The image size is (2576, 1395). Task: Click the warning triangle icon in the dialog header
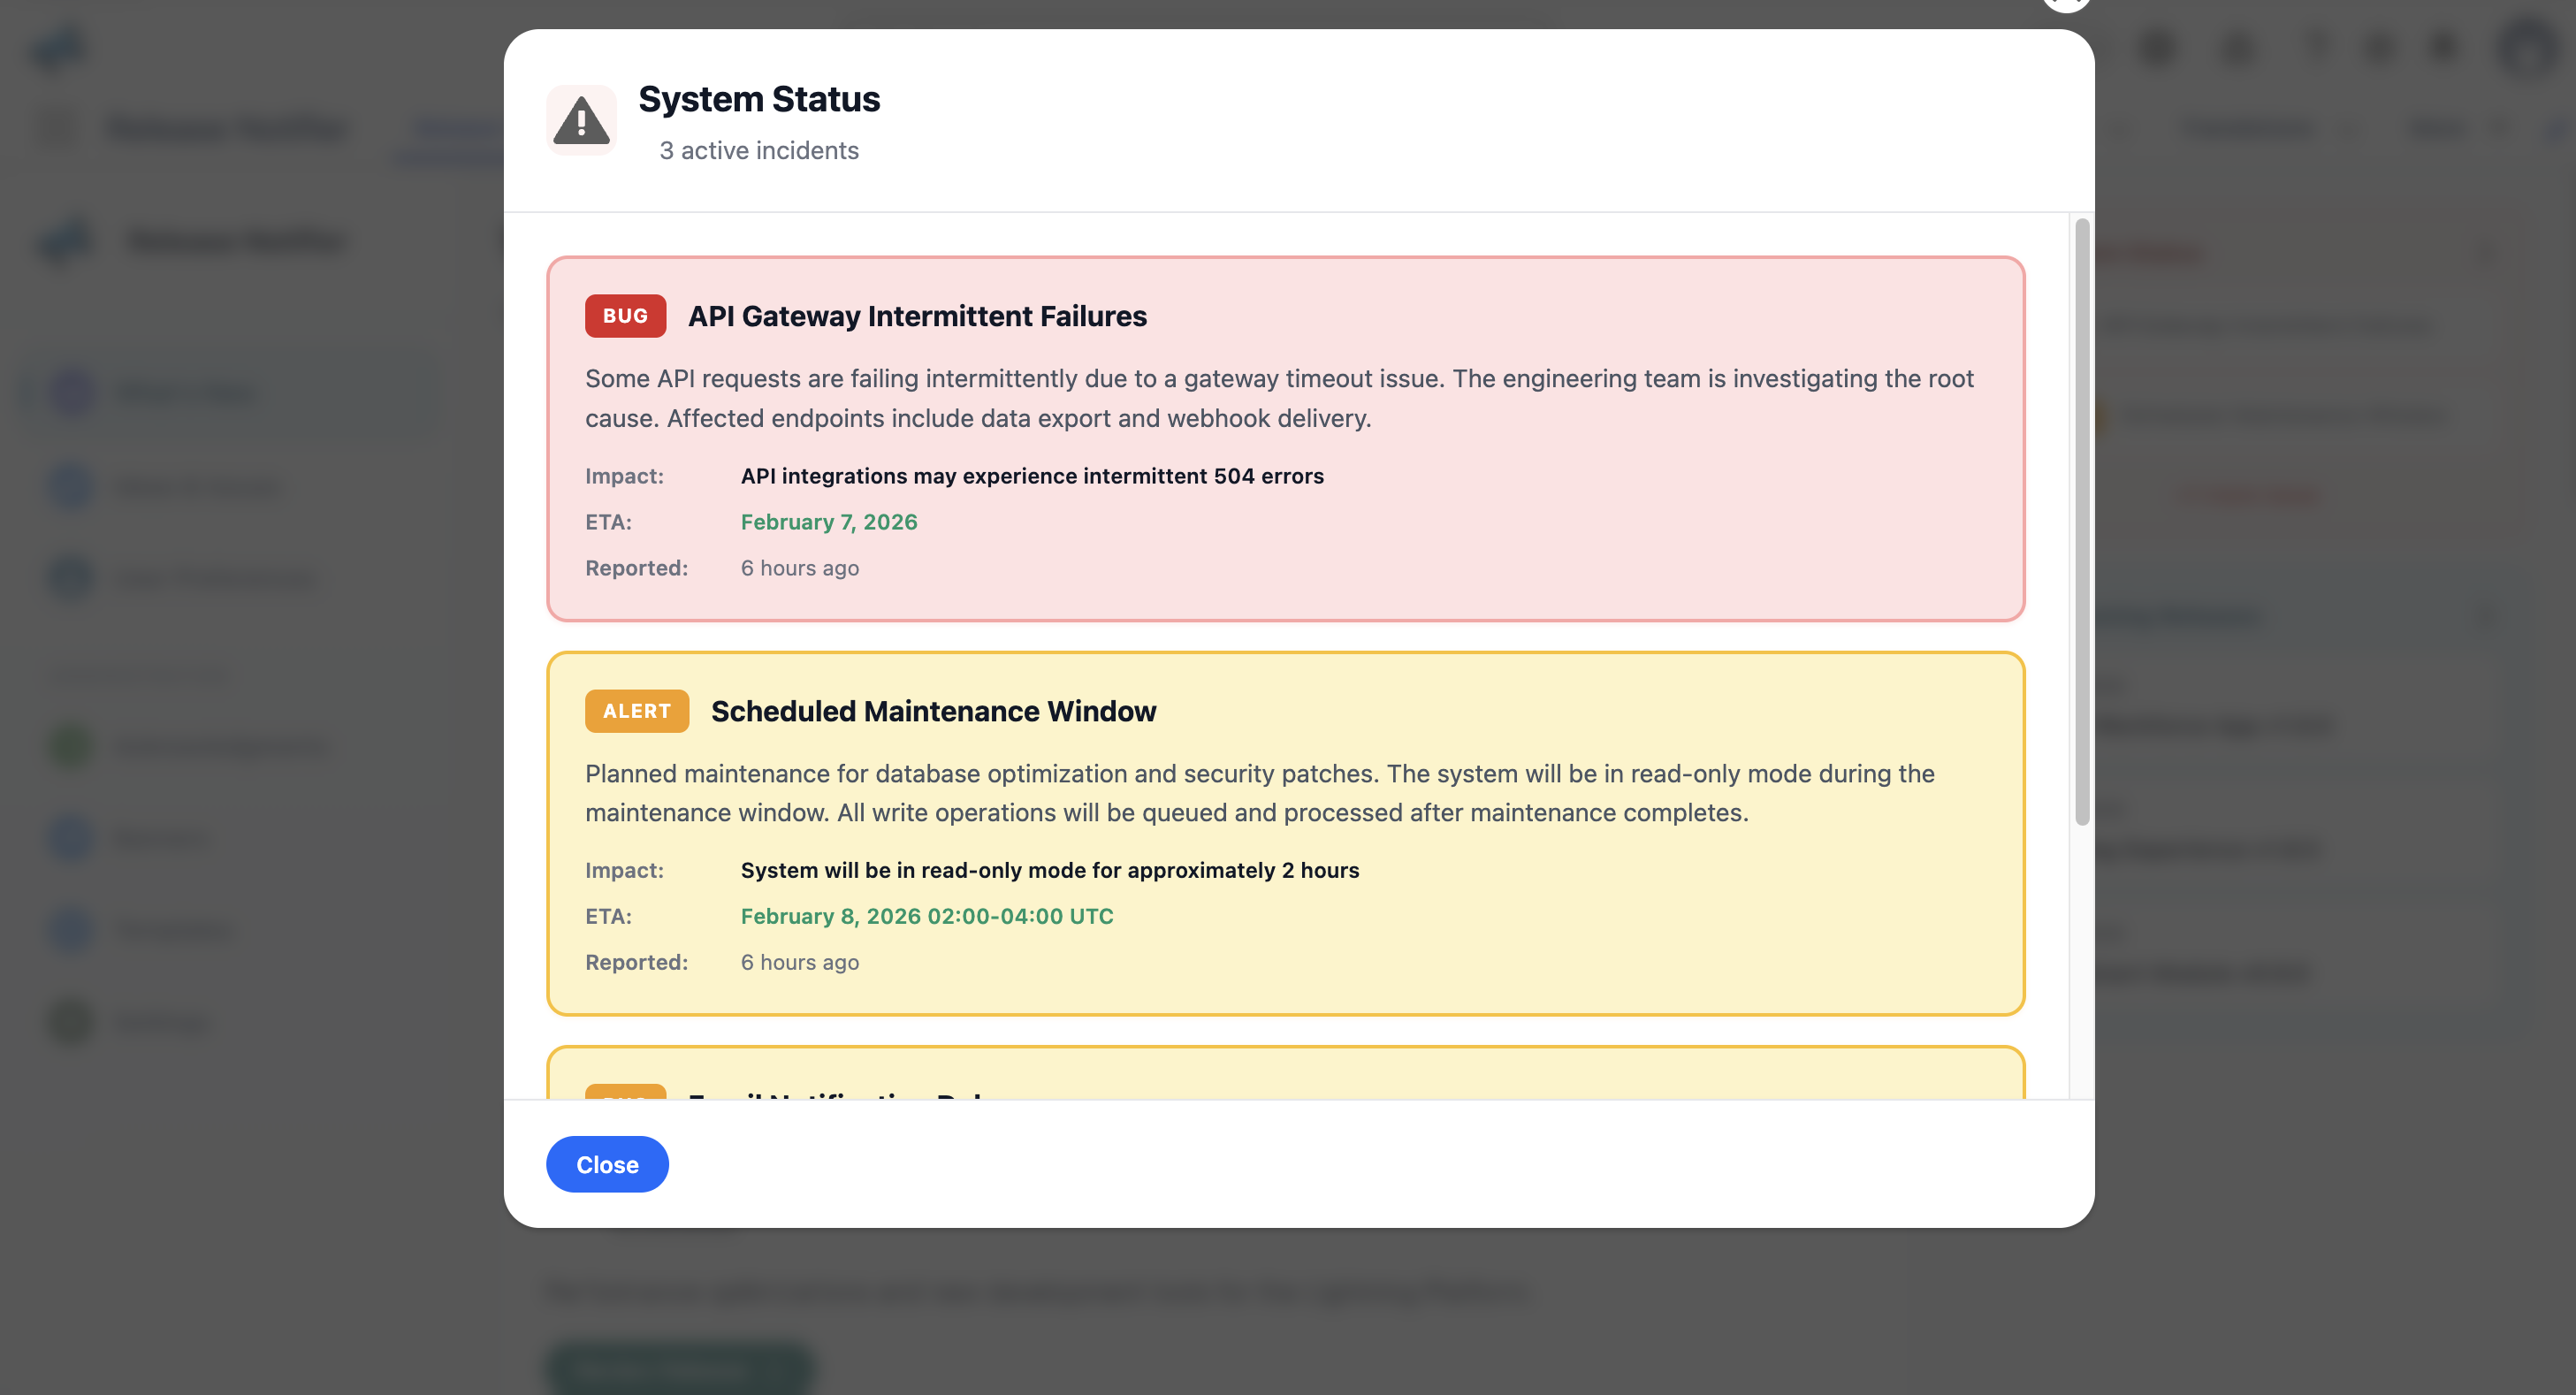(x=582, y=120)
